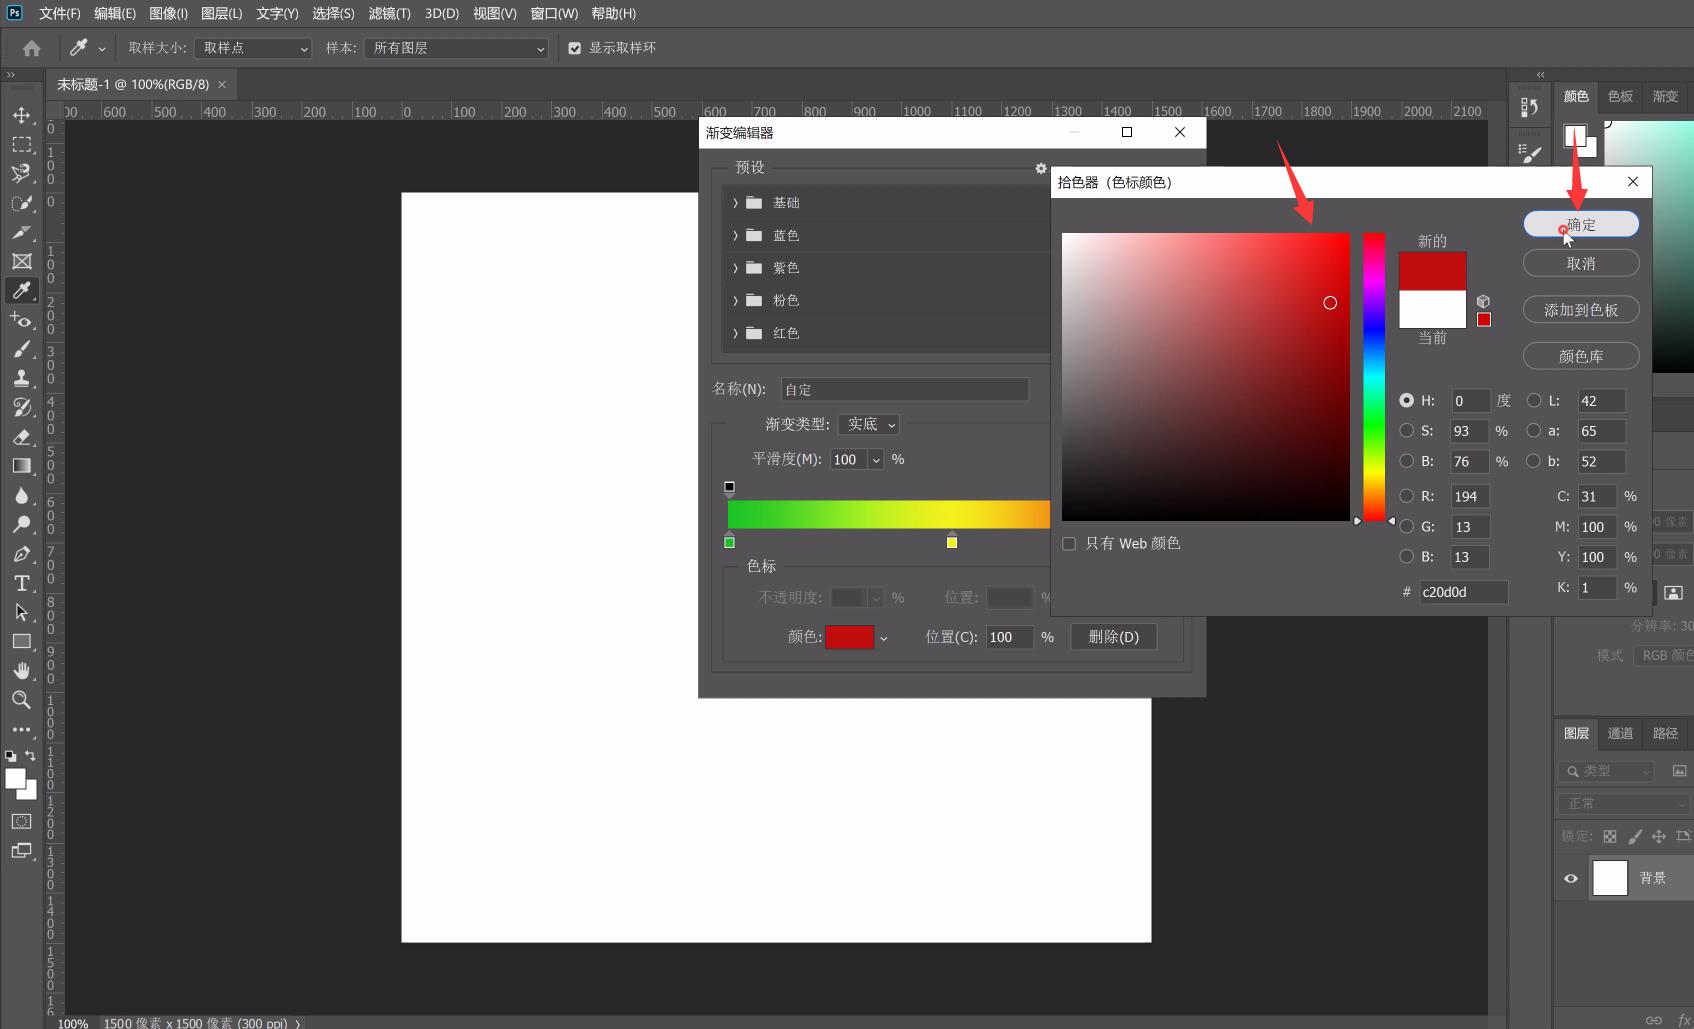Select the Hand tool
1694x1029 pixels.
click(21, 670)
